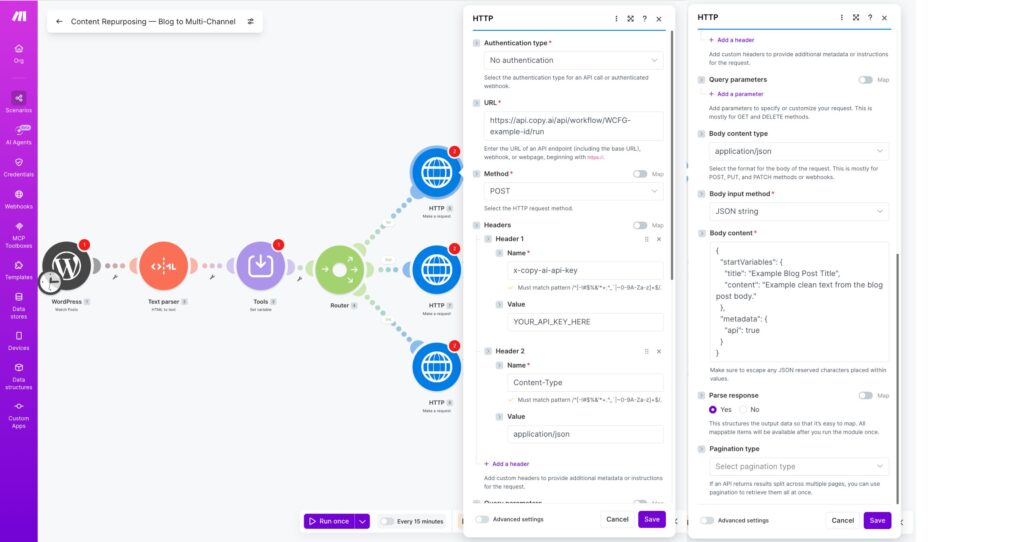Expand left HTTP panel to fullscreen

tap(630, 19)
